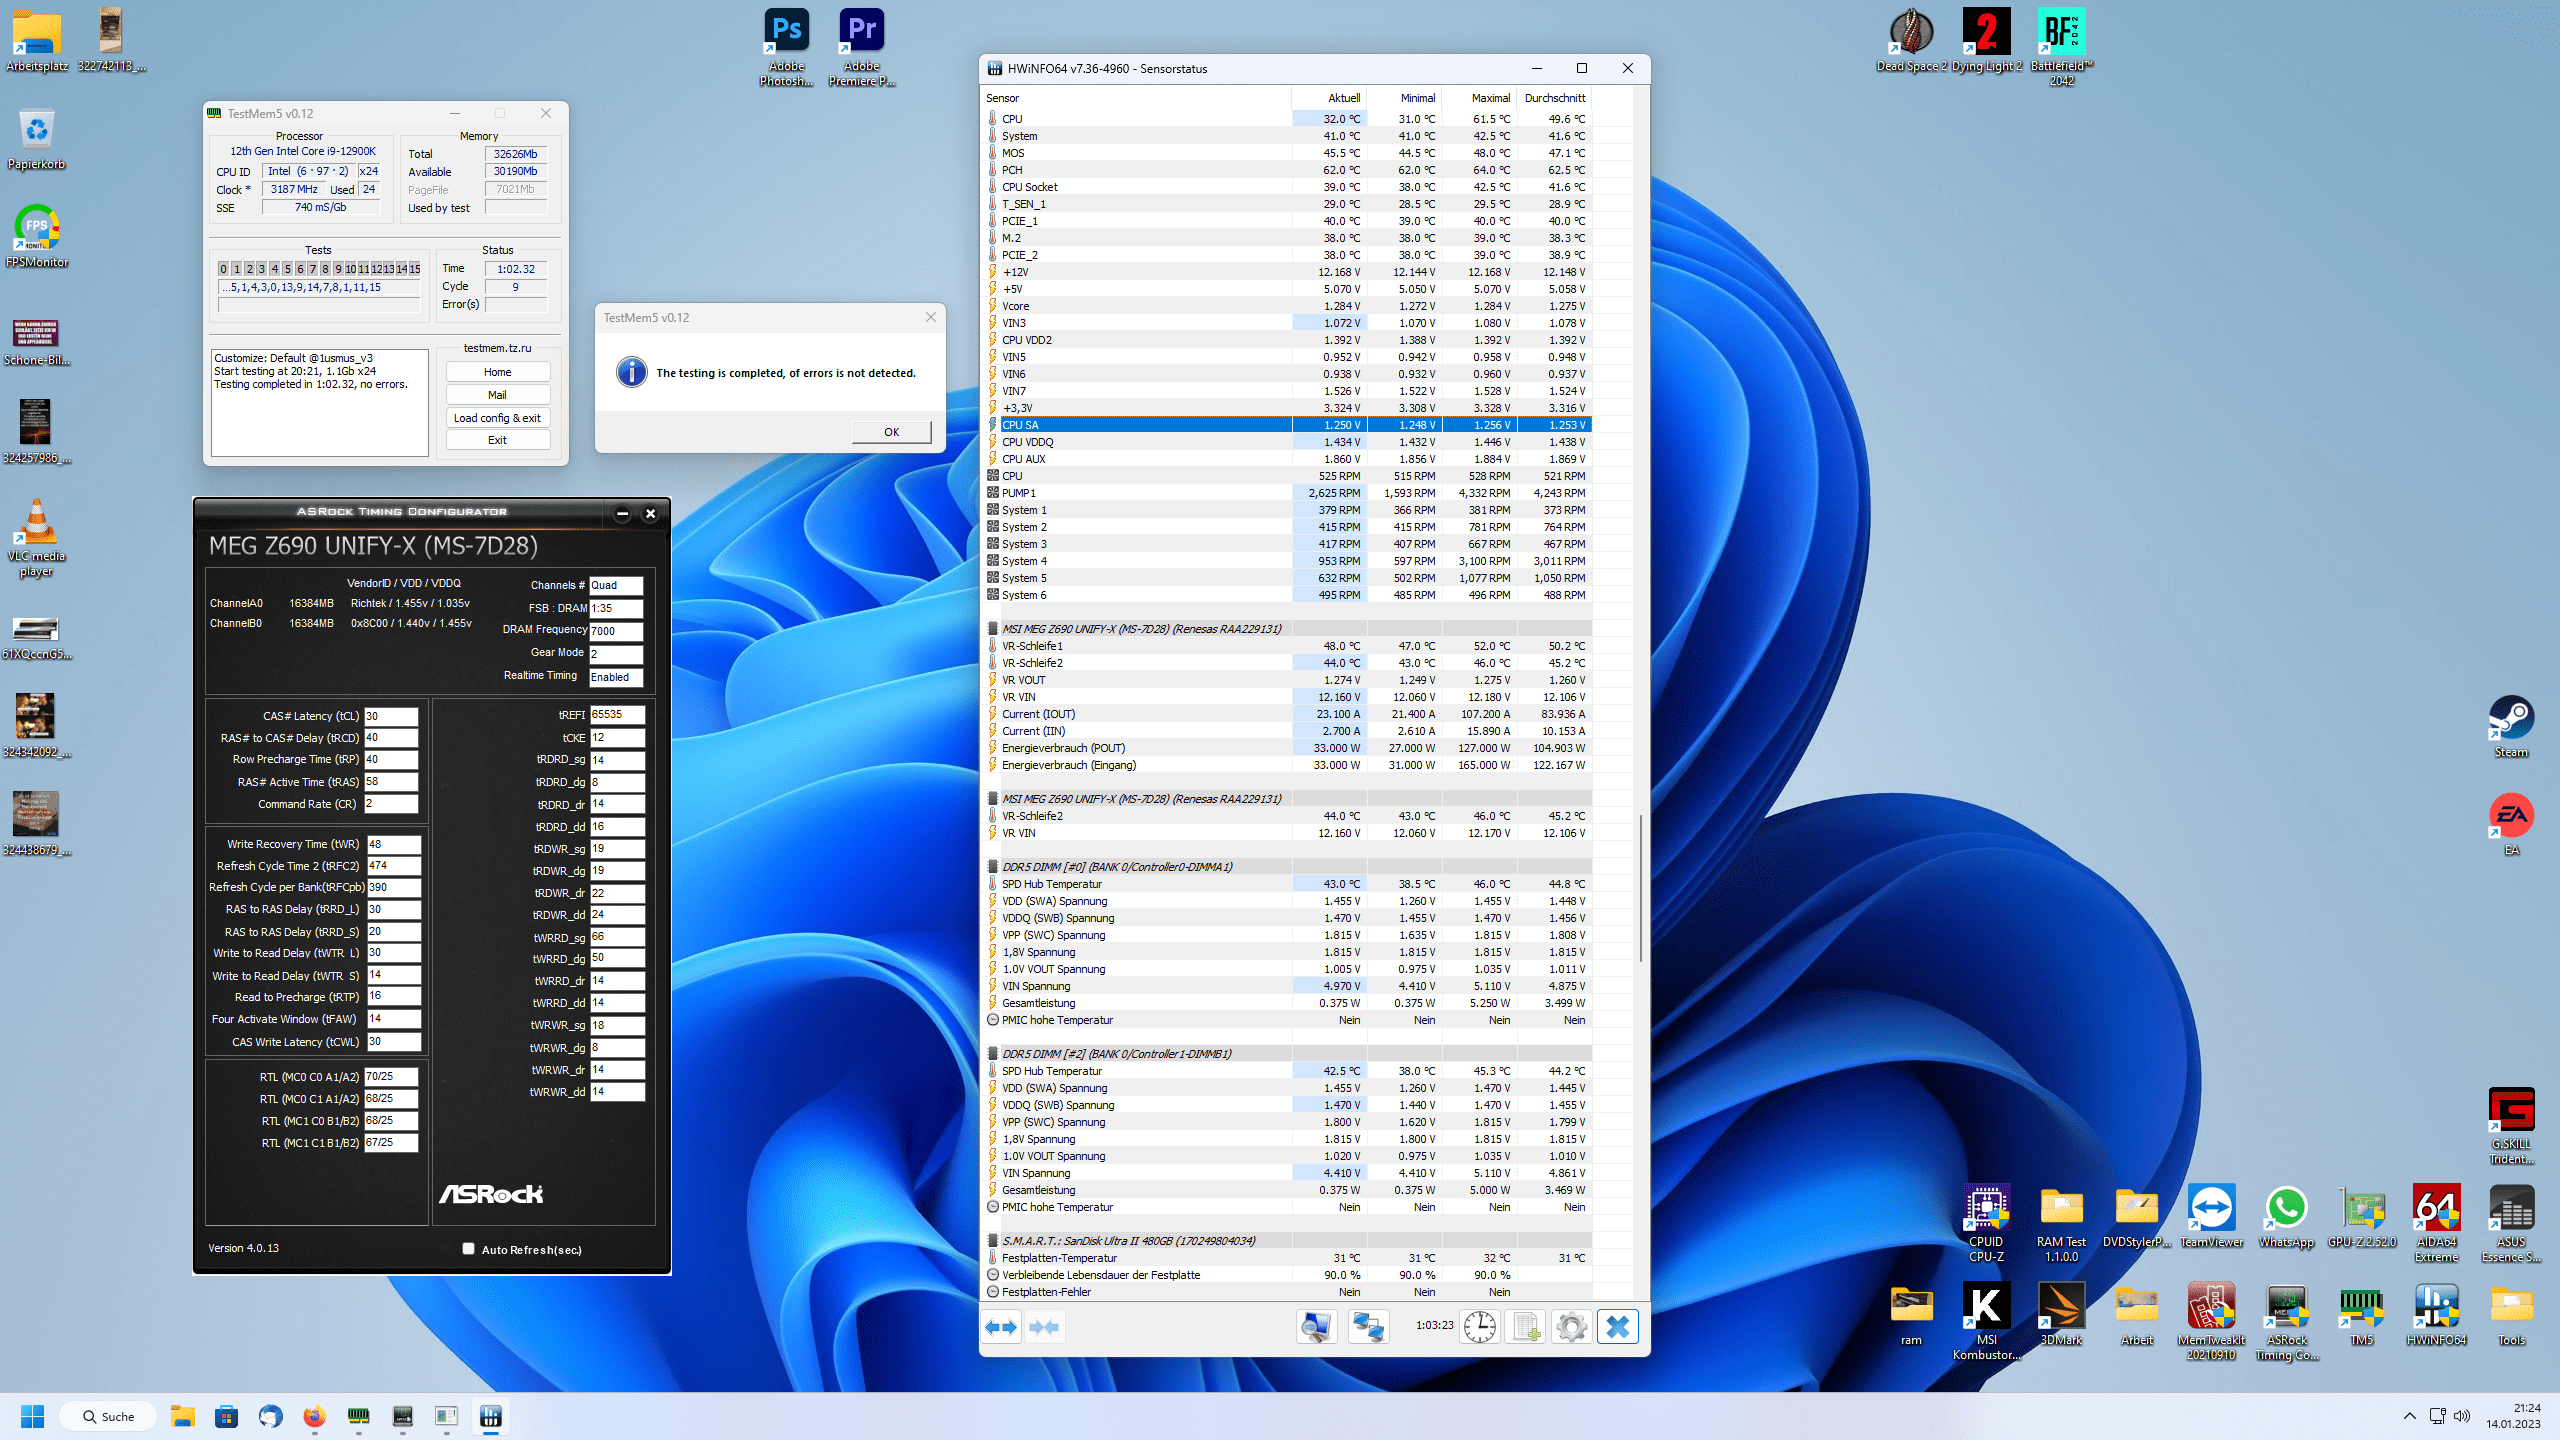Select the CPUID CPU-Z desktop icon
This screenshot has height=1440, width=2560.
point(1986,1225)
